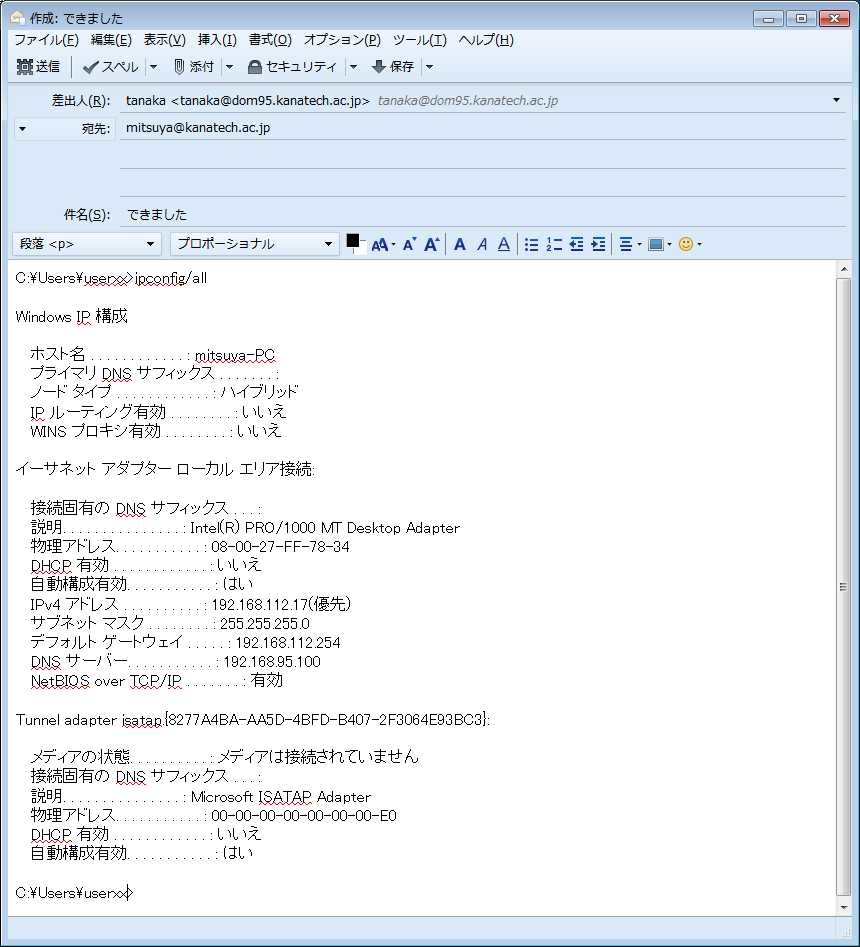The width and height of the screenshot is (860, 947).
Task: Apply bulleted list formatting
Action: tap(531, 244)
